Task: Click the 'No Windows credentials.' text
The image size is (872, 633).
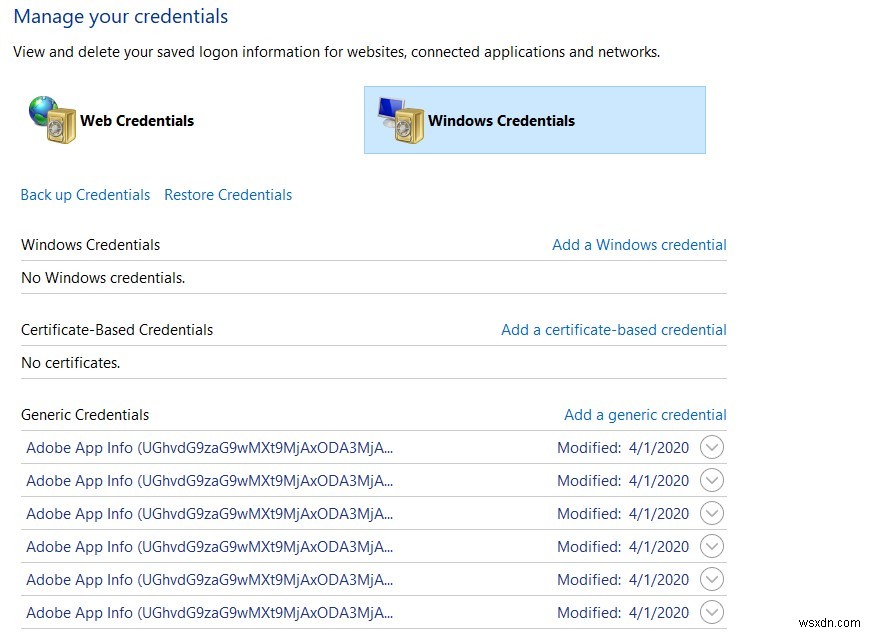Action: coord(103,278)
